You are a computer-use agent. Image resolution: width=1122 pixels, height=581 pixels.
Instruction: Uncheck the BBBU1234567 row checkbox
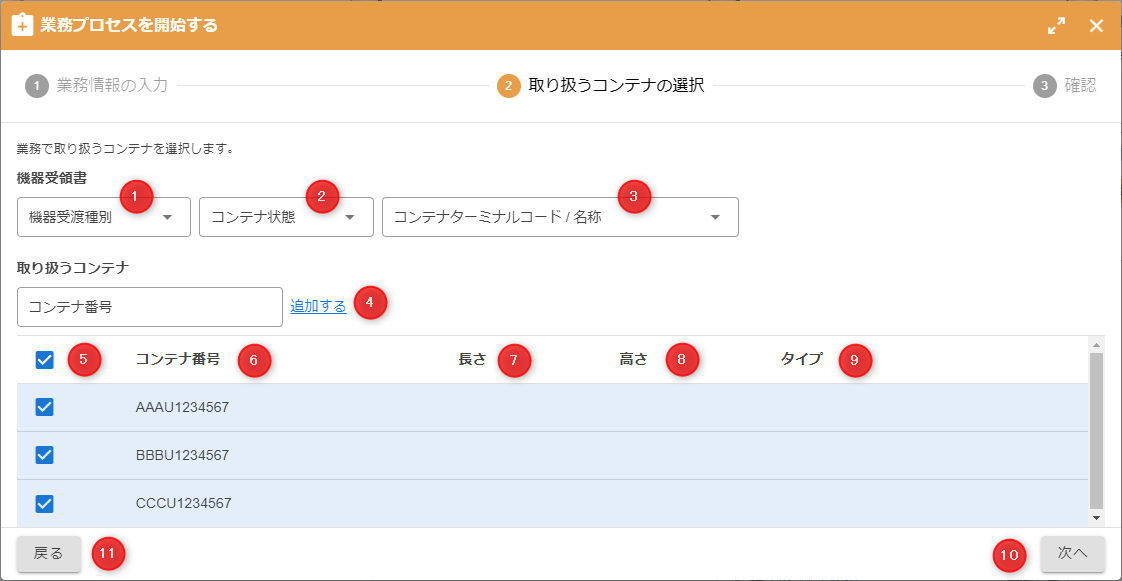pyautogui.click(x=45, y=455)
